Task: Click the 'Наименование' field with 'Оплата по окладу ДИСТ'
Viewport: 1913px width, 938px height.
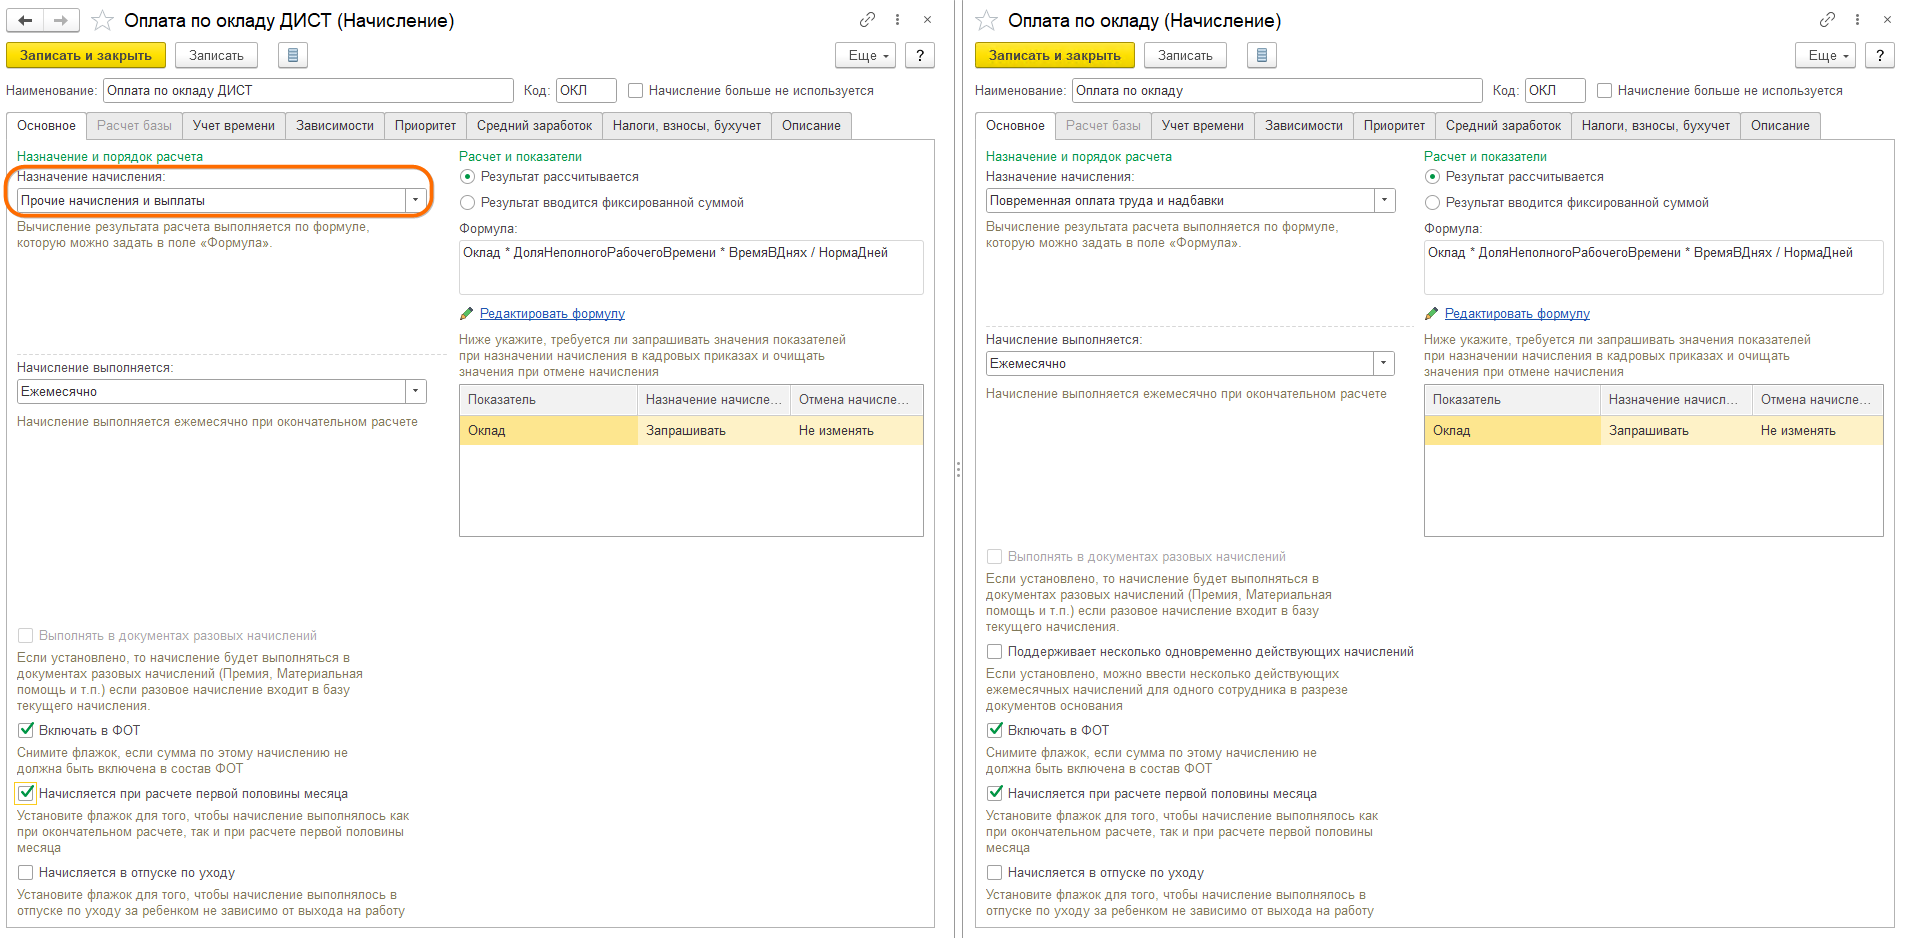Action: click(308, 91)
